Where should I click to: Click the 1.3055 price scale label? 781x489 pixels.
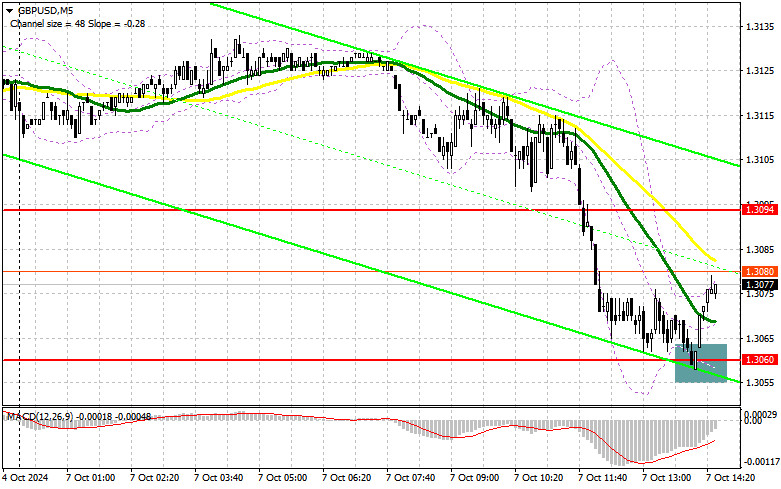pos(761,382)
